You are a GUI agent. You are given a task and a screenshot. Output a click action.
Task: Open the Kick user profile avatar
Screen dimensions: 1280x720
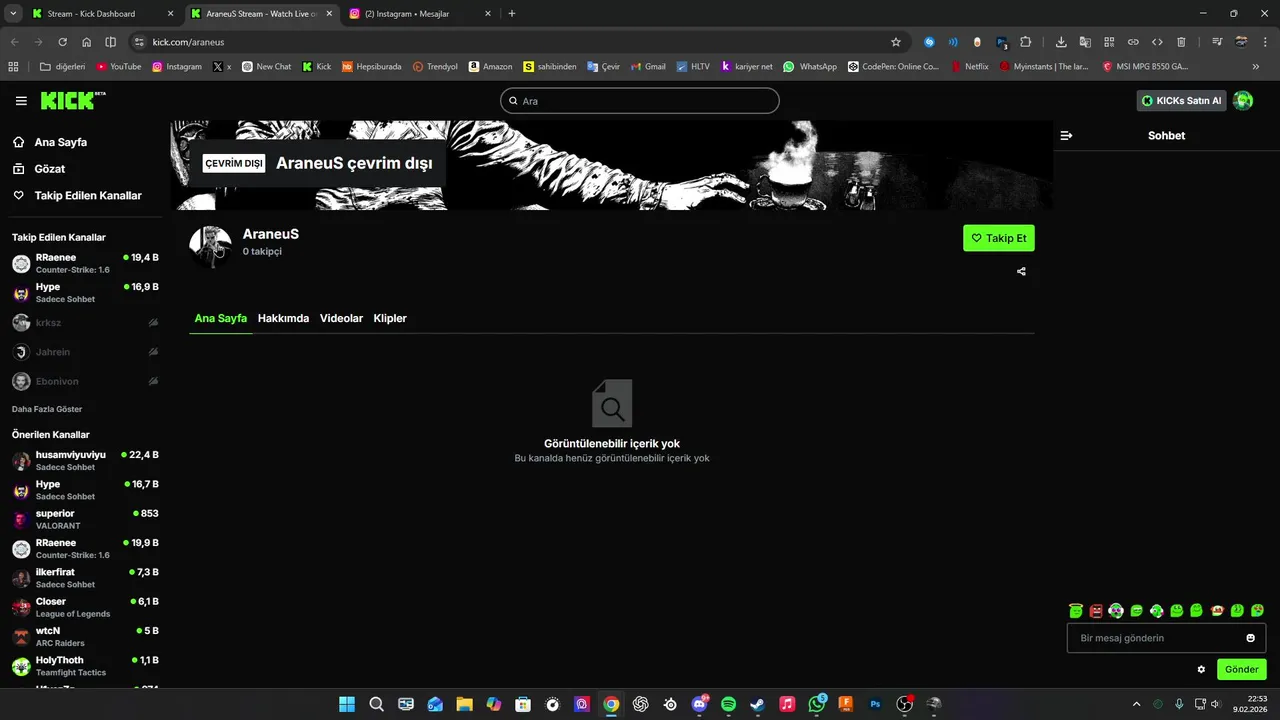tap(1243, 100)
